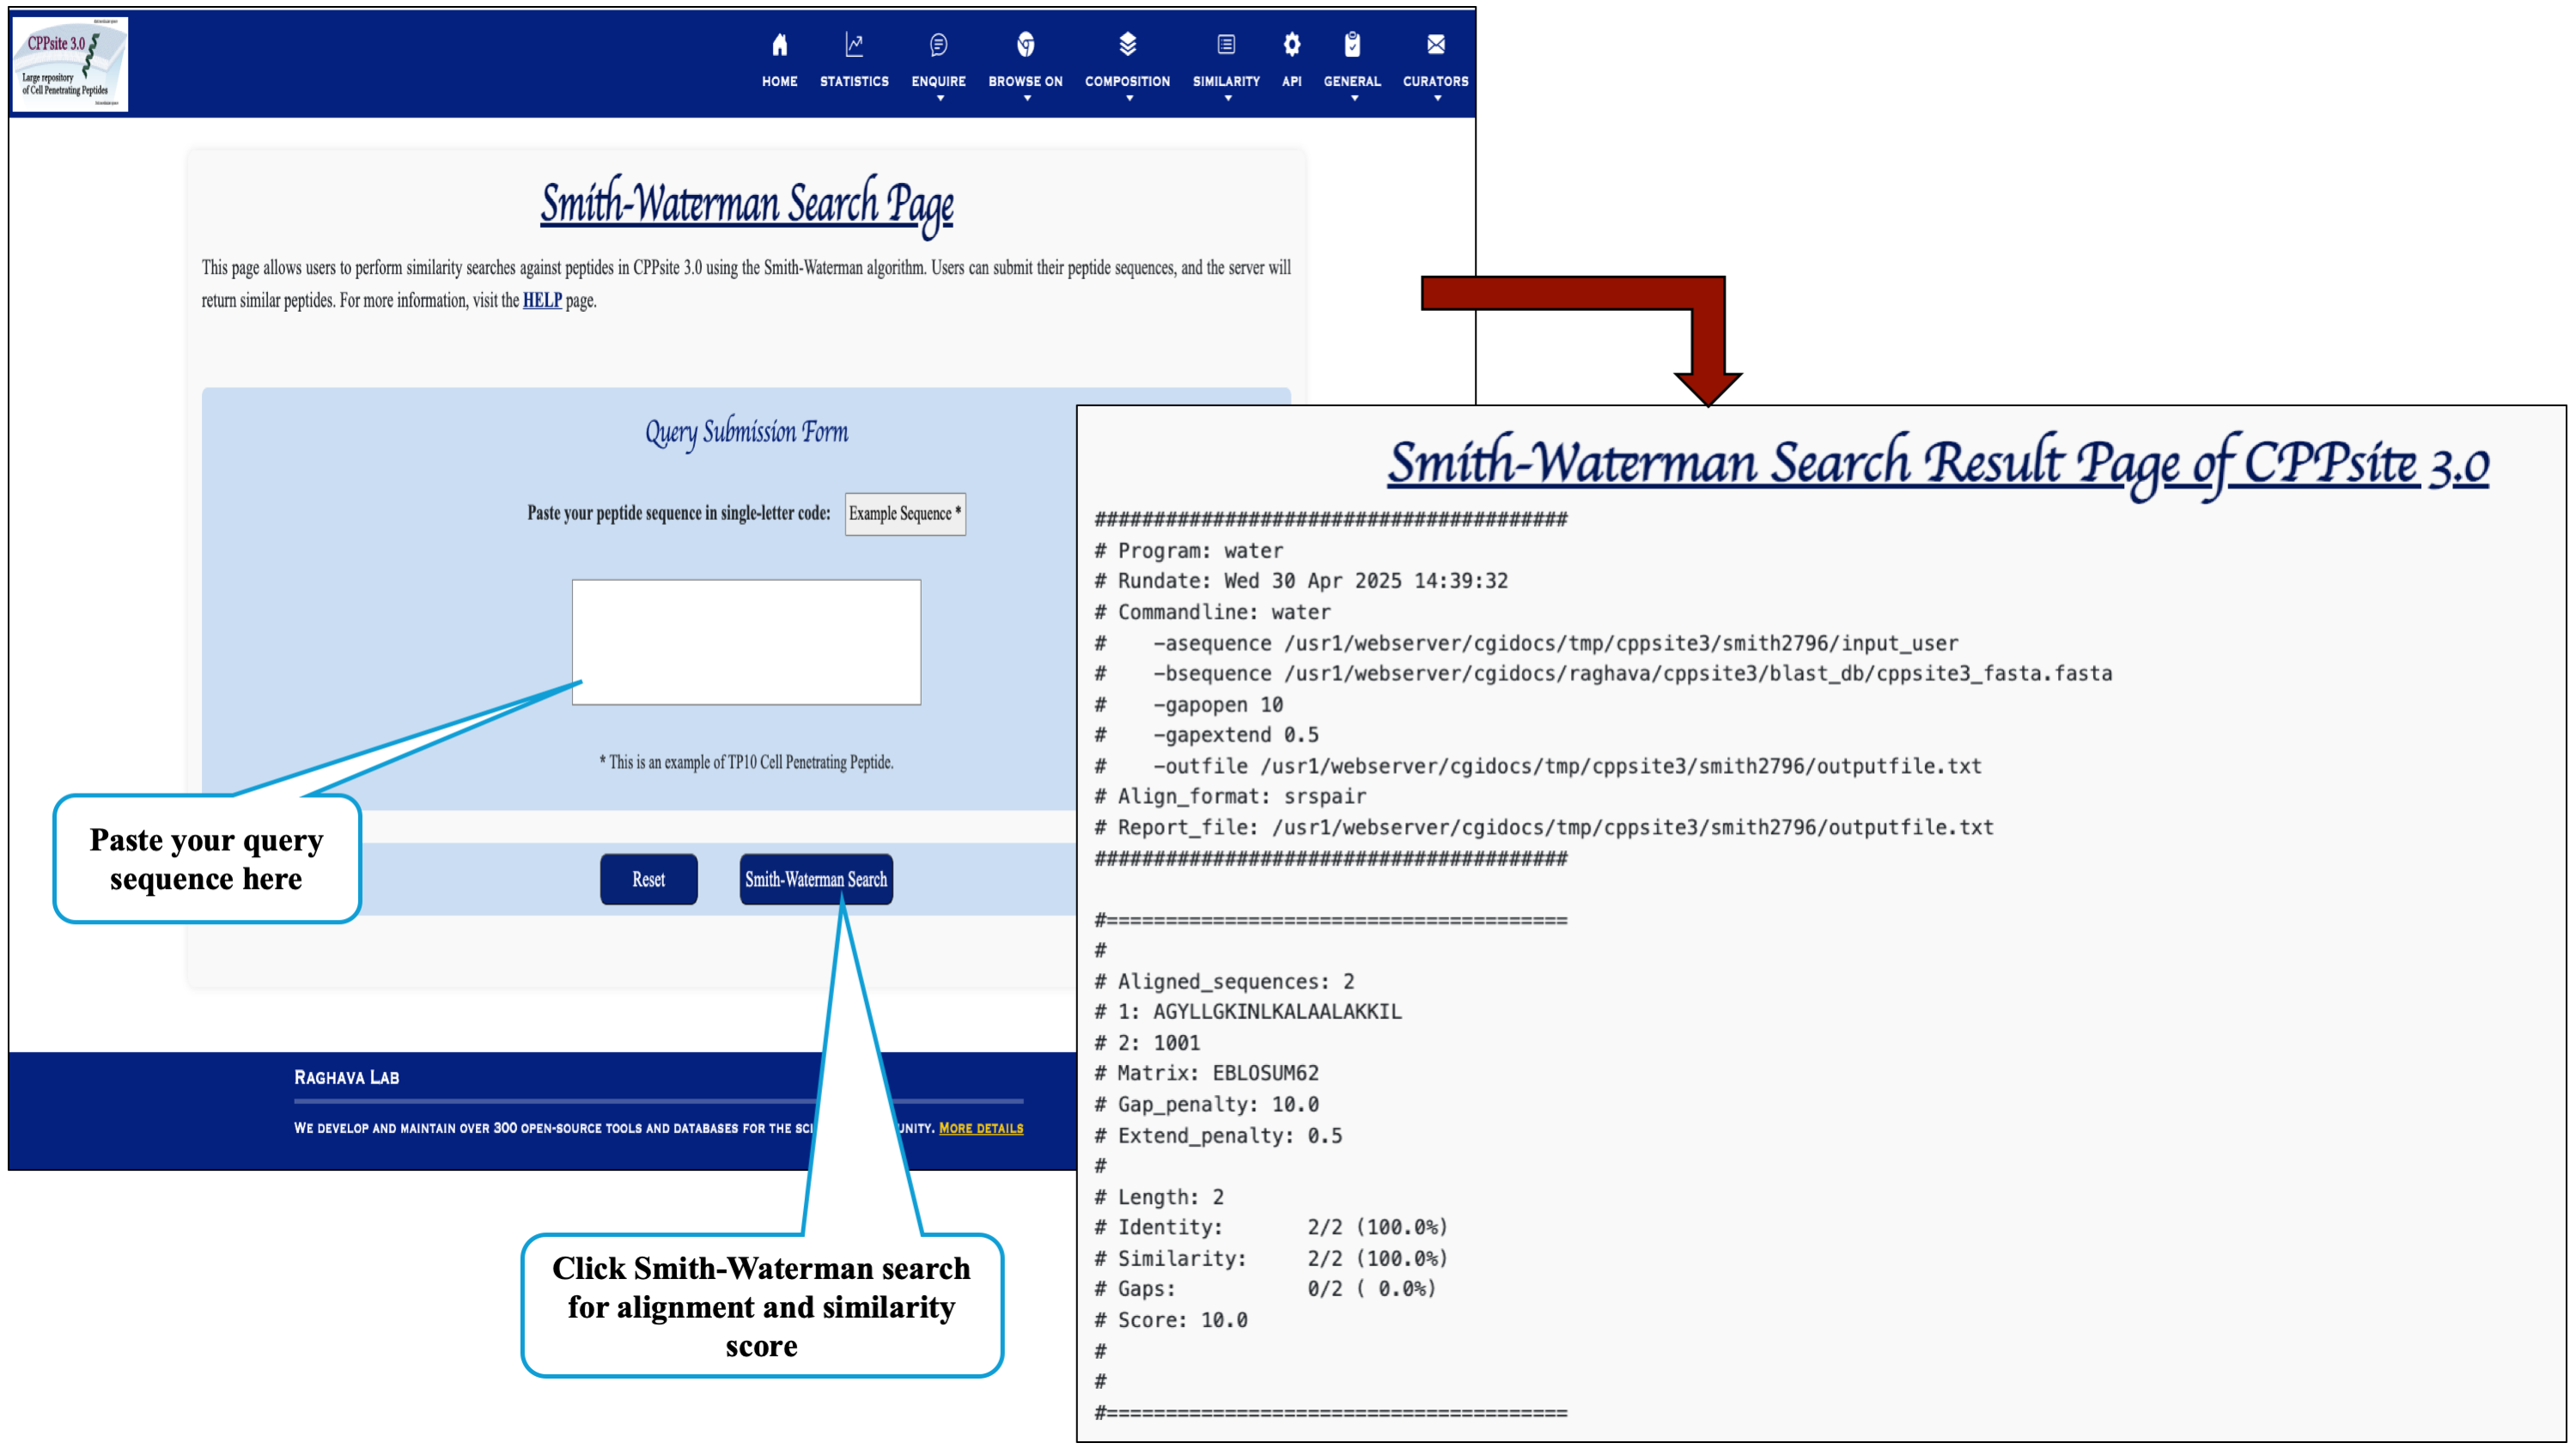Image resolution: width=2576 pixels, height=1449 pixels.
Task: Click the Similarity list icon
Action: pyautogui.click(x=1225, y=45)
